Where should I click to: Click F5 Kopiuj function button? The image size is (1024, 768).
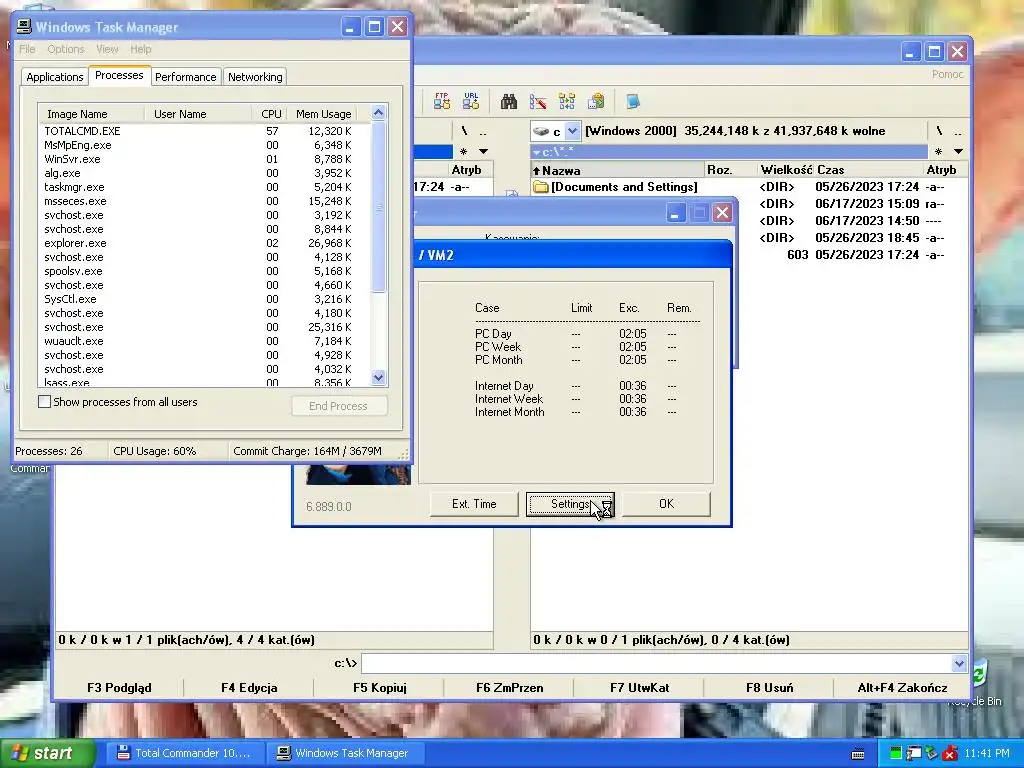[379, 687]
